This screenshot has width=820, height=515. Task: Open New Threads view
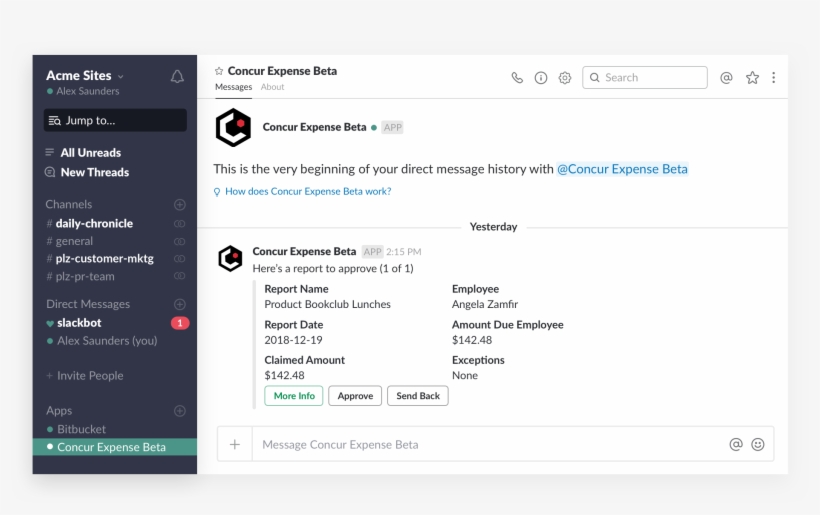95,172
